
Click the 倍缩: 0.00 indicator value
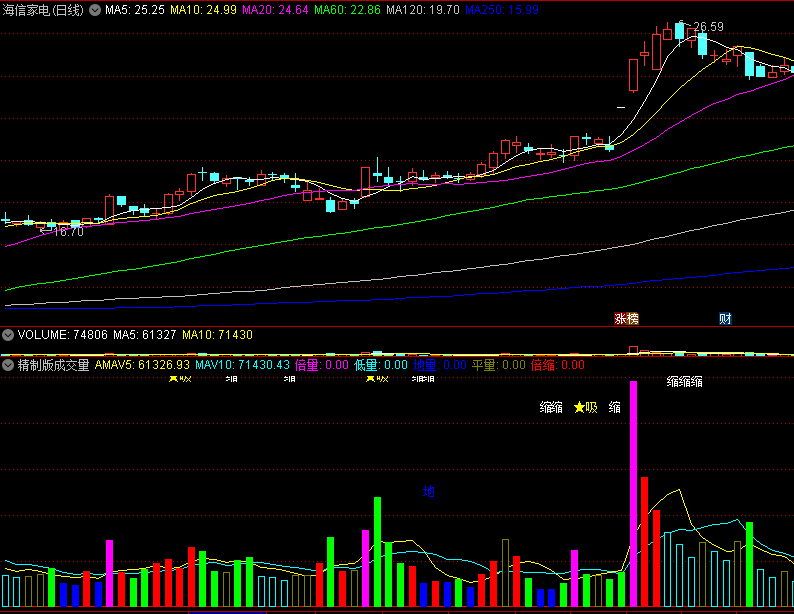tap(558, 365)
